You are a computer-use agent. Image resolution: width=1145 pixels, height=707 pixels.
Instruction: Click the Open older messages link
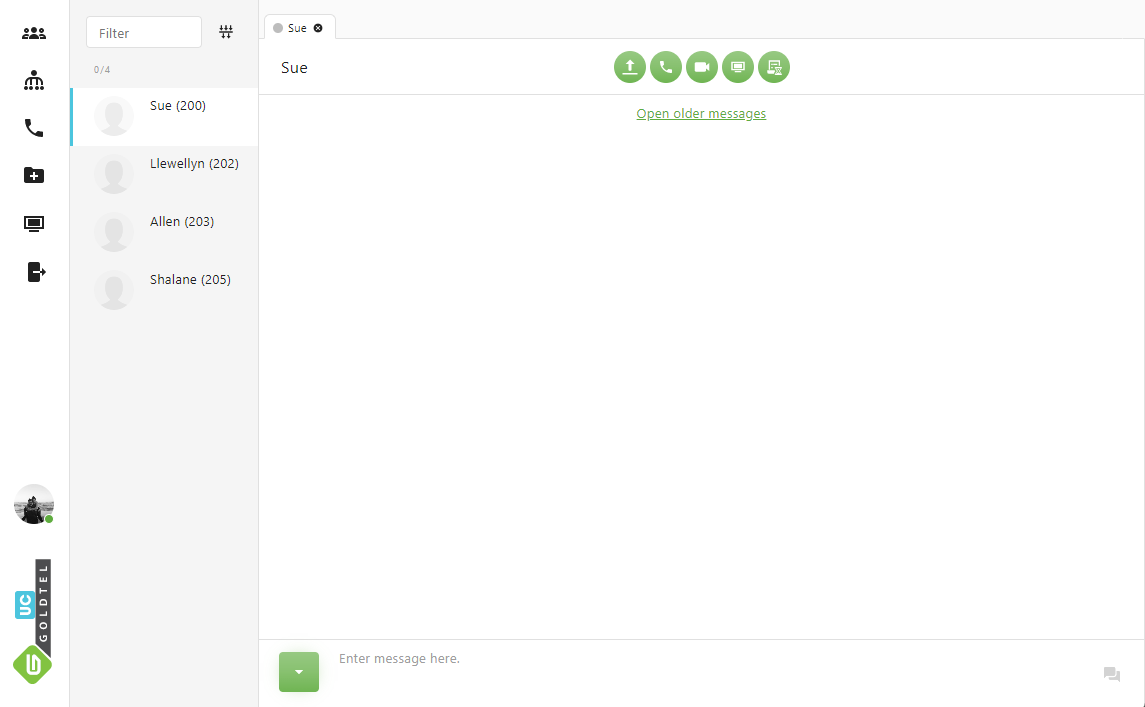click(701, 114)
